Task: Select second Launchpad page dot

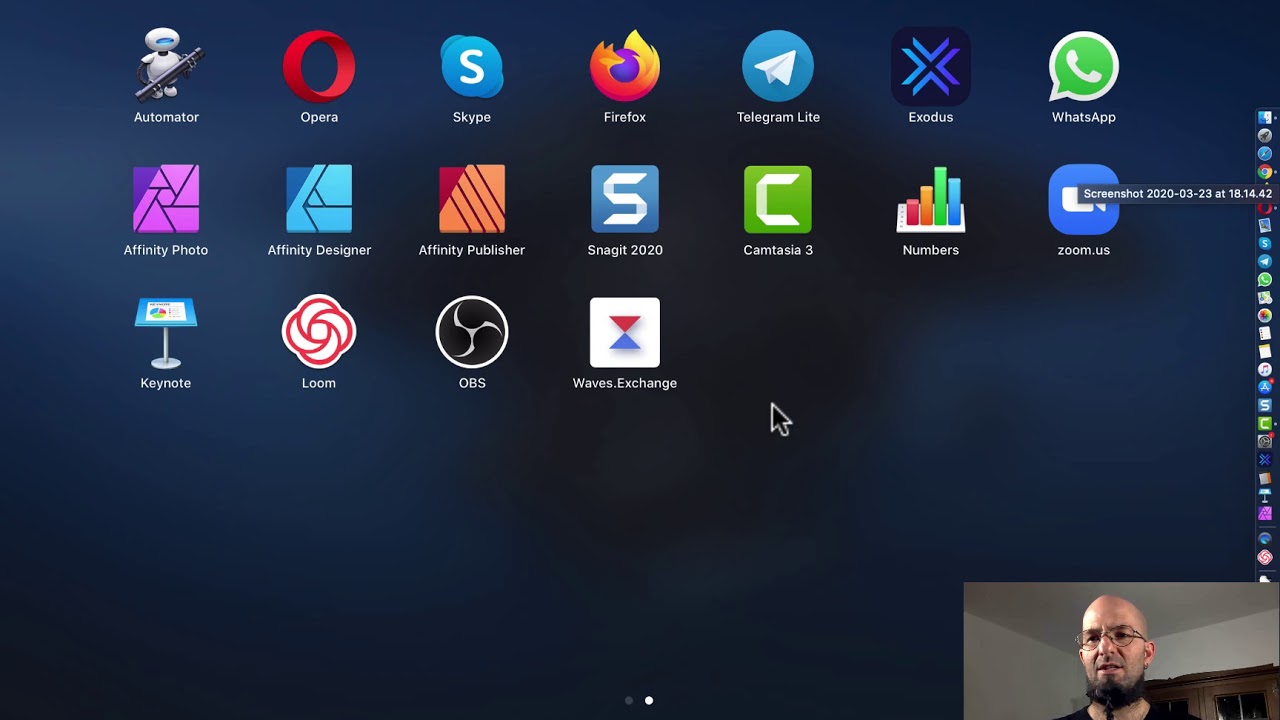Action: [649, 700]
